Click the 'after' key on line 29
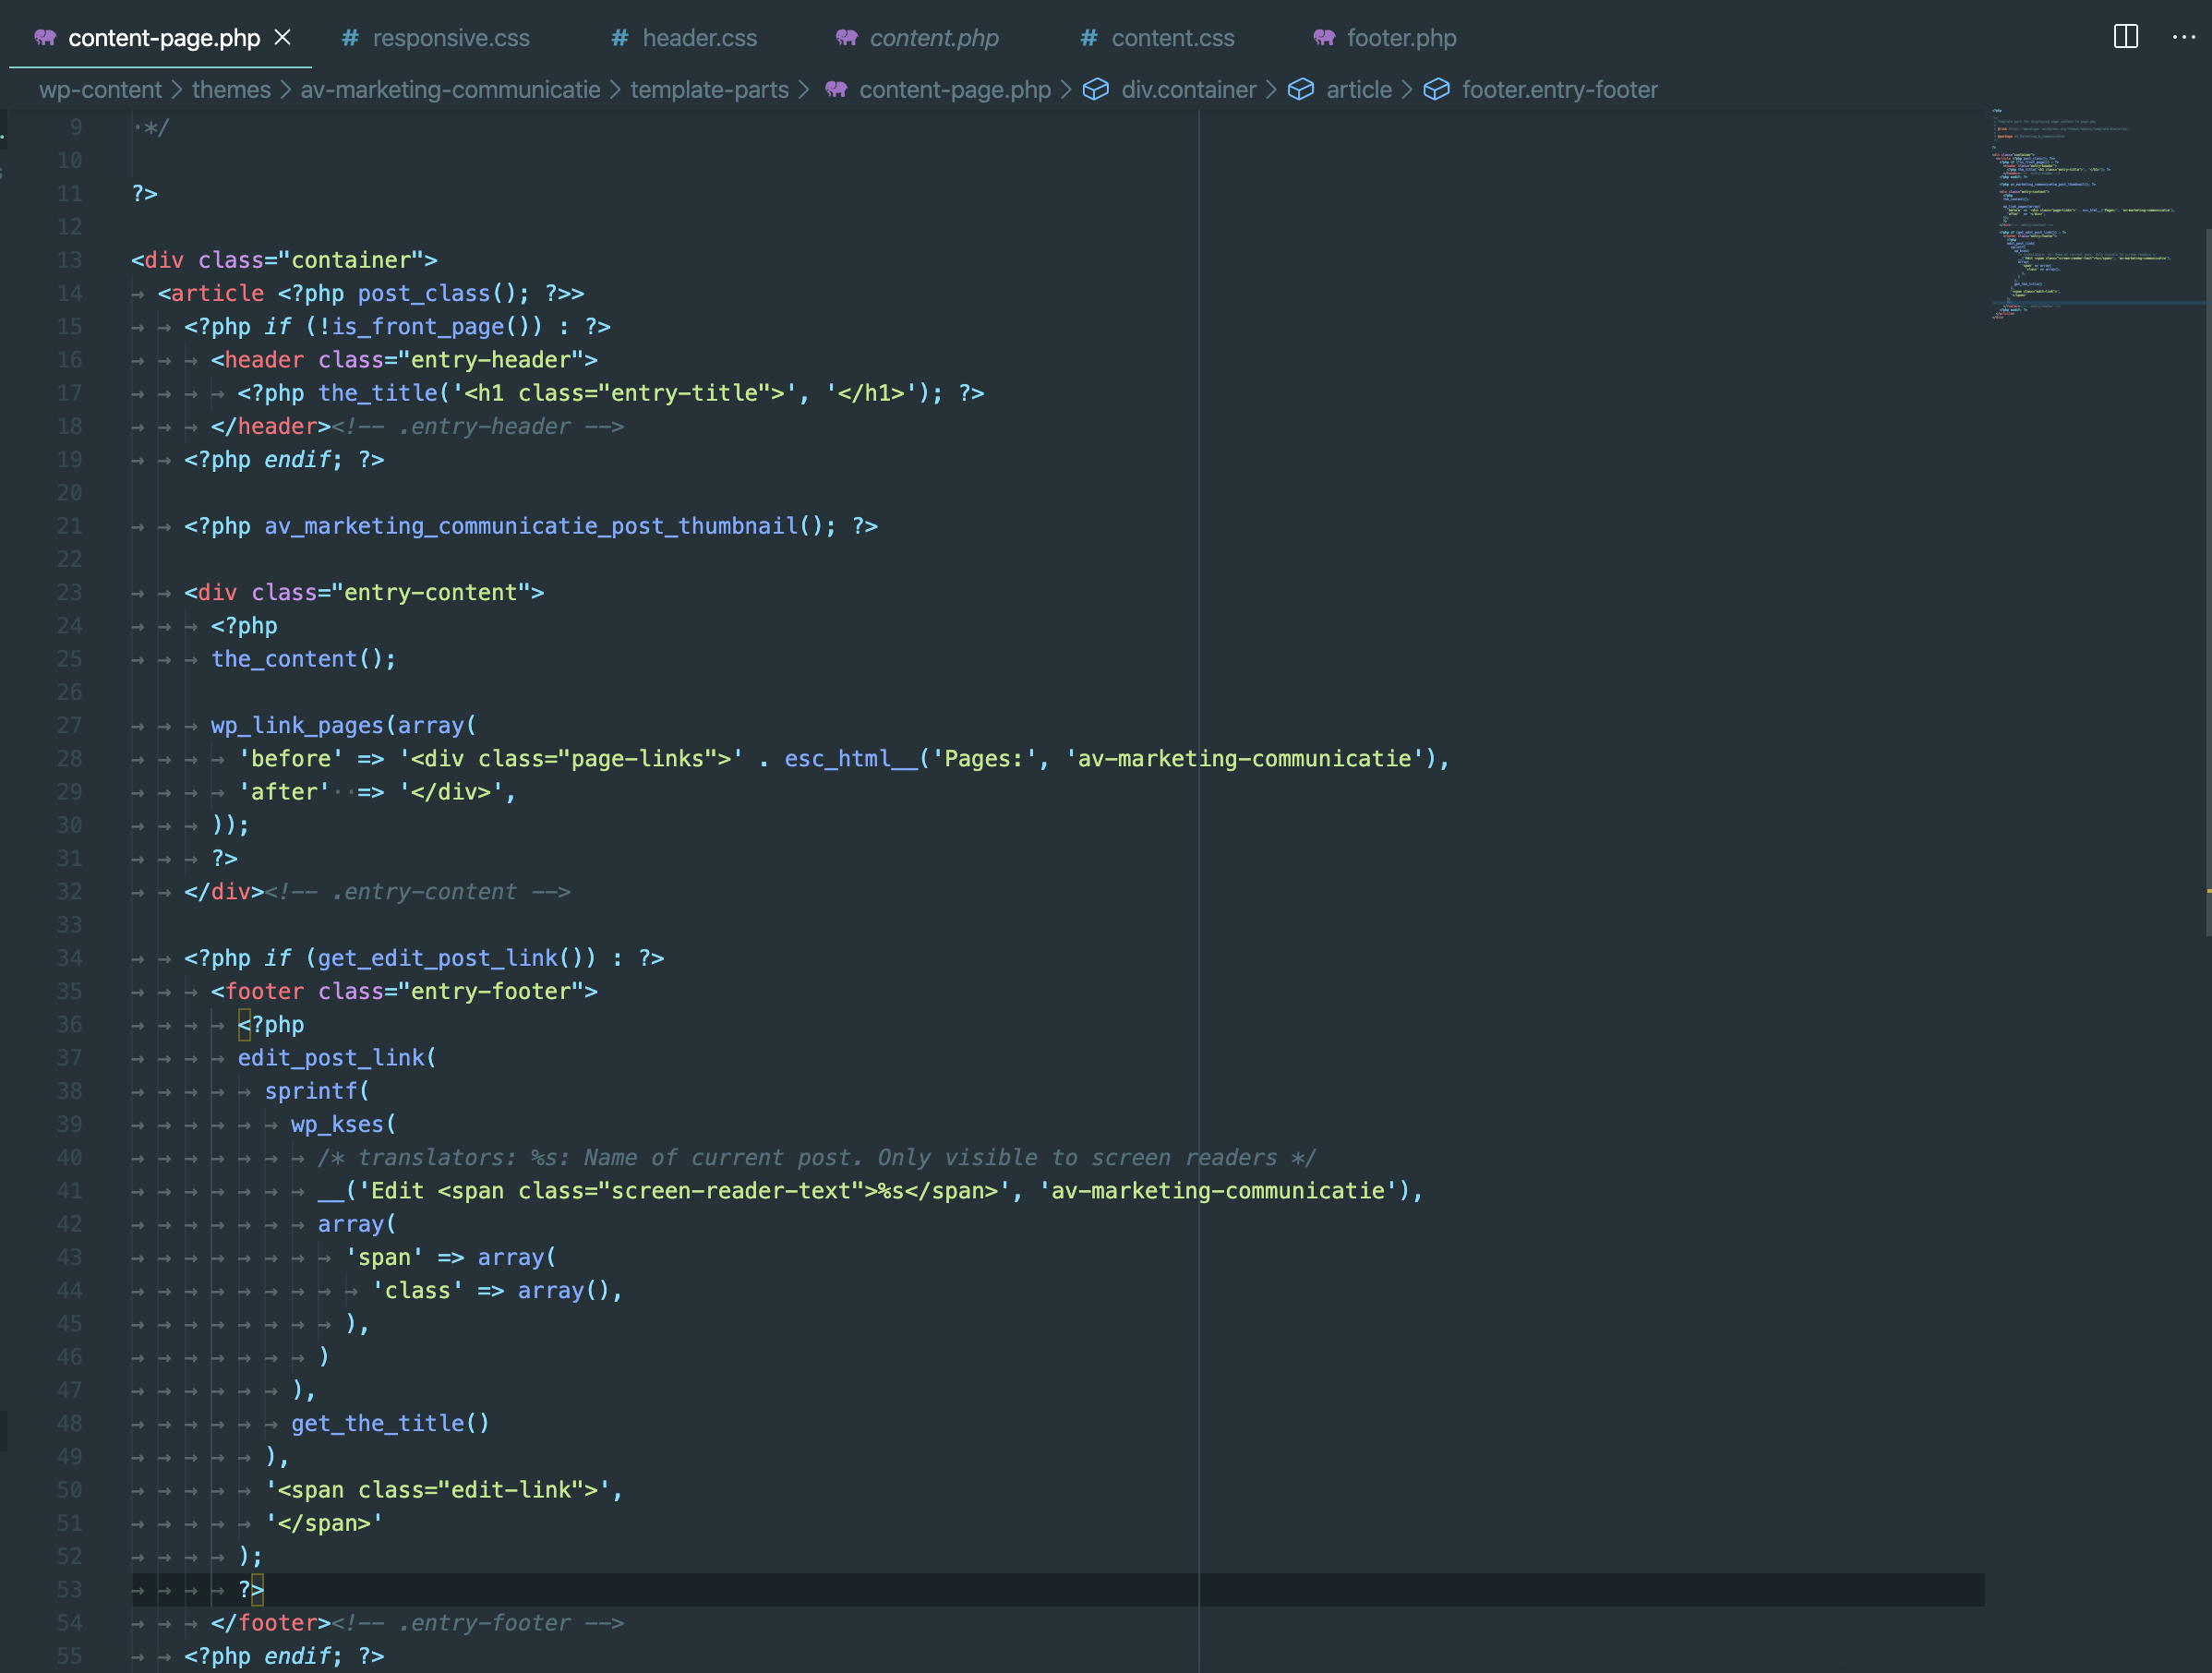Image resolution: width=2212 pixels, height=1673 pixels. [x=284, y=792]
